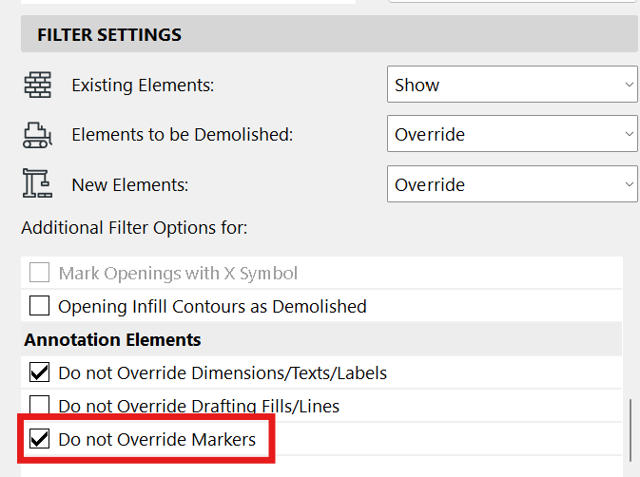Click the New Elements crane icon
Image resolution: width=640 pixels, height=477 pixels.
pyautogui.click(x=36, y=184)
